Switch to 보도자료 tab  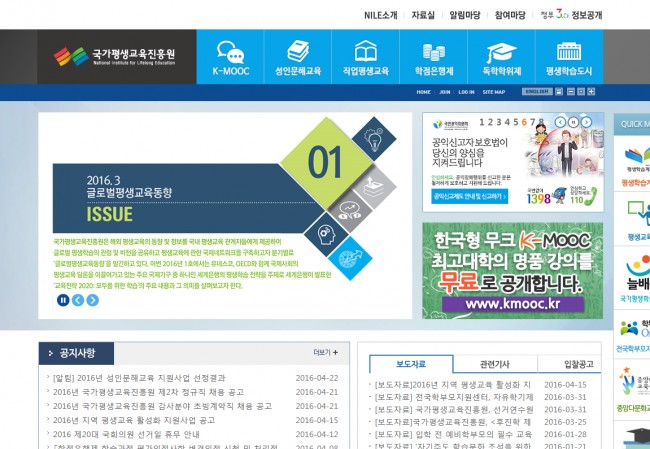[411, 364]
